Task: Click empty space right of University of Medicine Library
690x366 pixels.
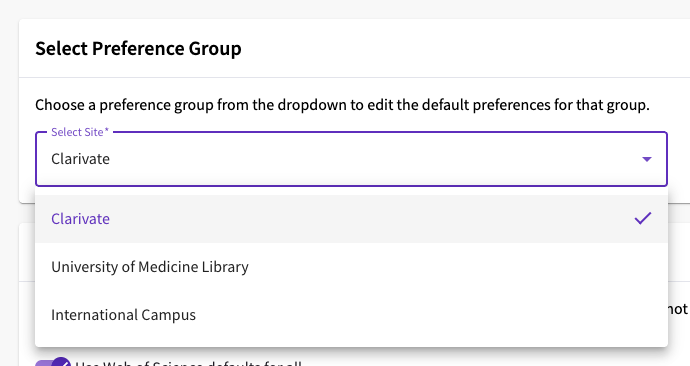Action: (x=458, y=267)
